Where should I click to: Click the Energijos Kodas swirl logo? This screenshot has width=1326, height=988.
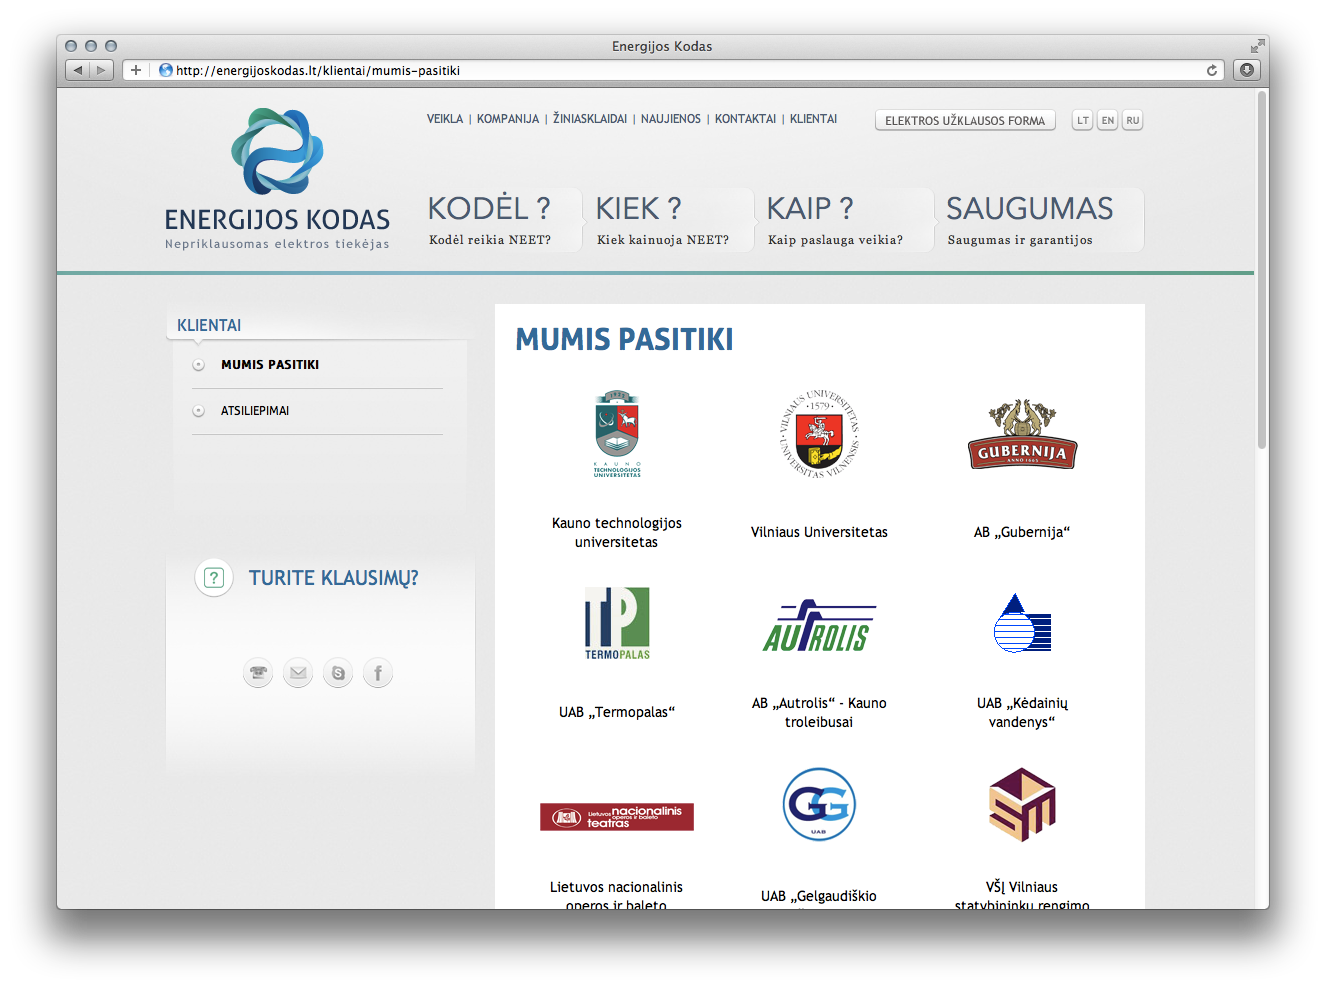coord(277,151)
